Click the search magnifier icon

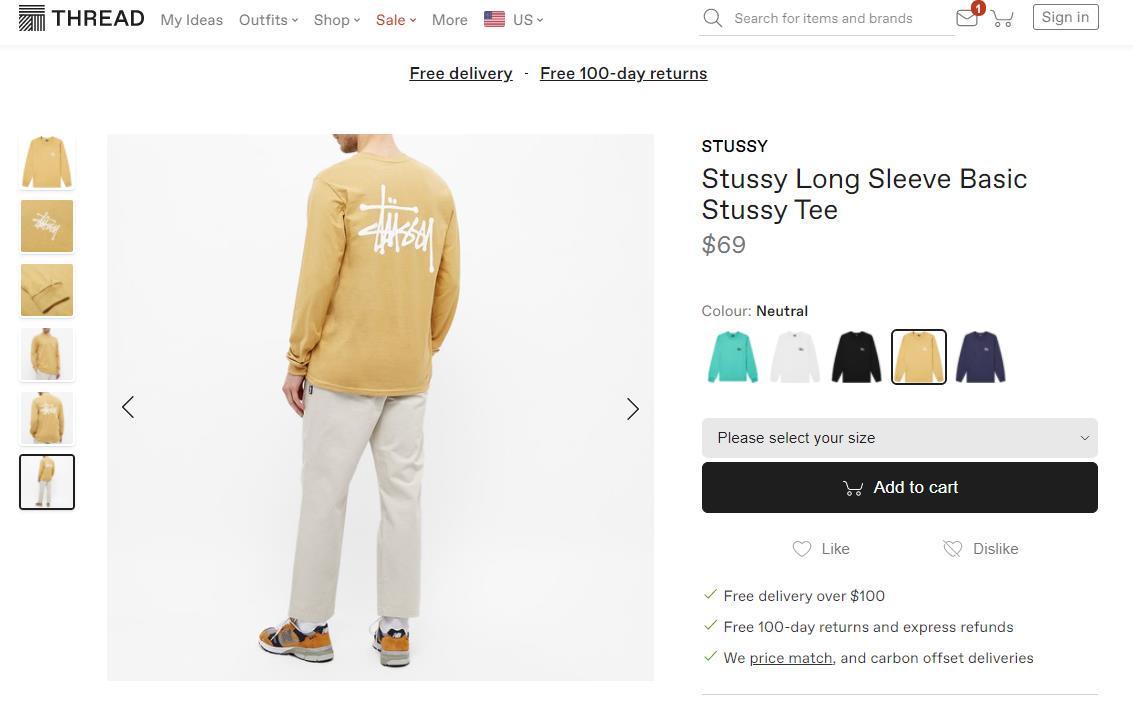click(712, 18)
